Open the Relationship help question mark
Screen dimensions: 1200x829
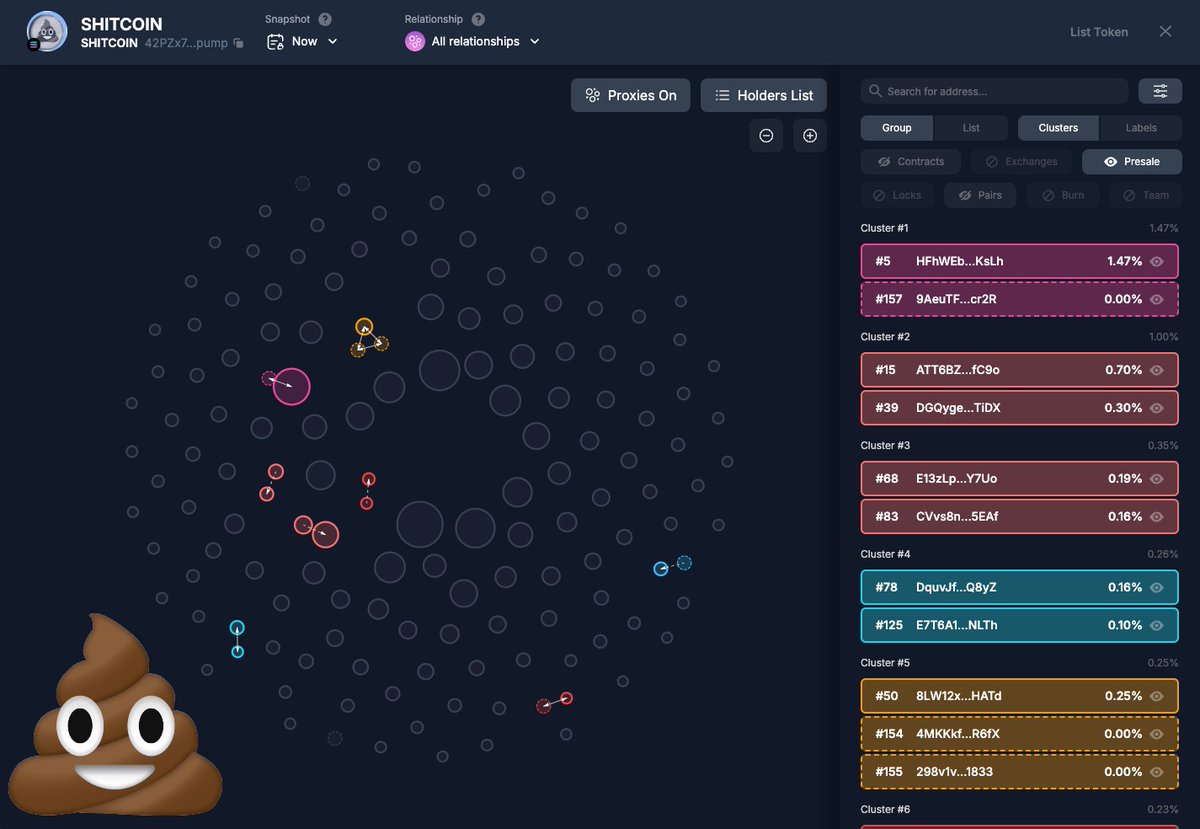click(478, 19)
